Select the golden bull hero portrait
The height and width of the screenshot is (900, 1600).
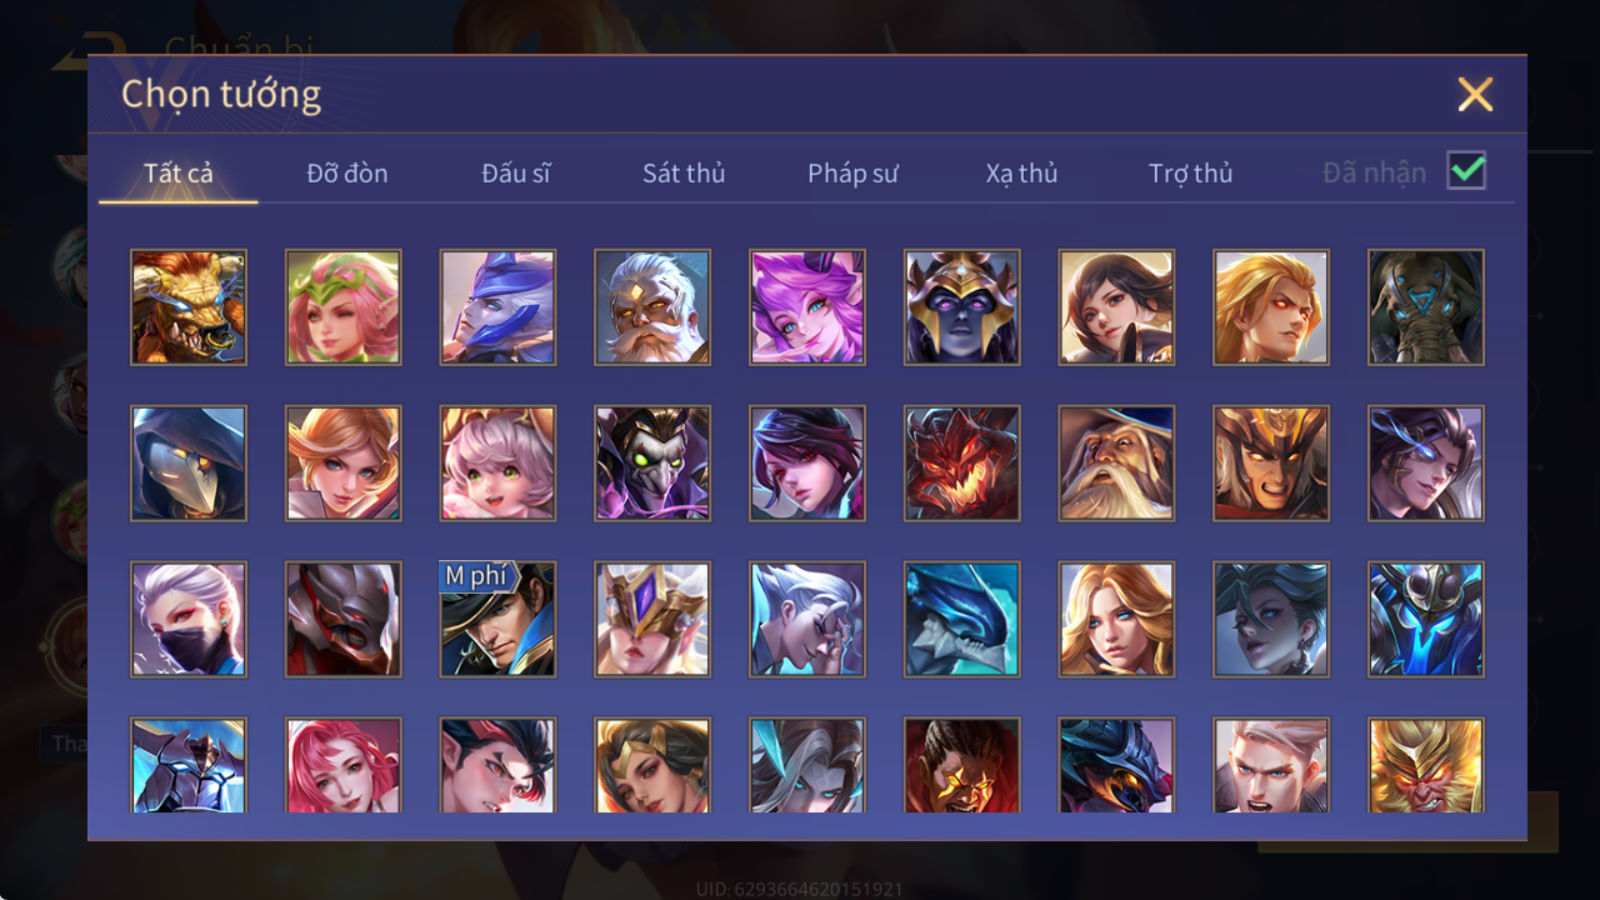click(x=188, y=307)
